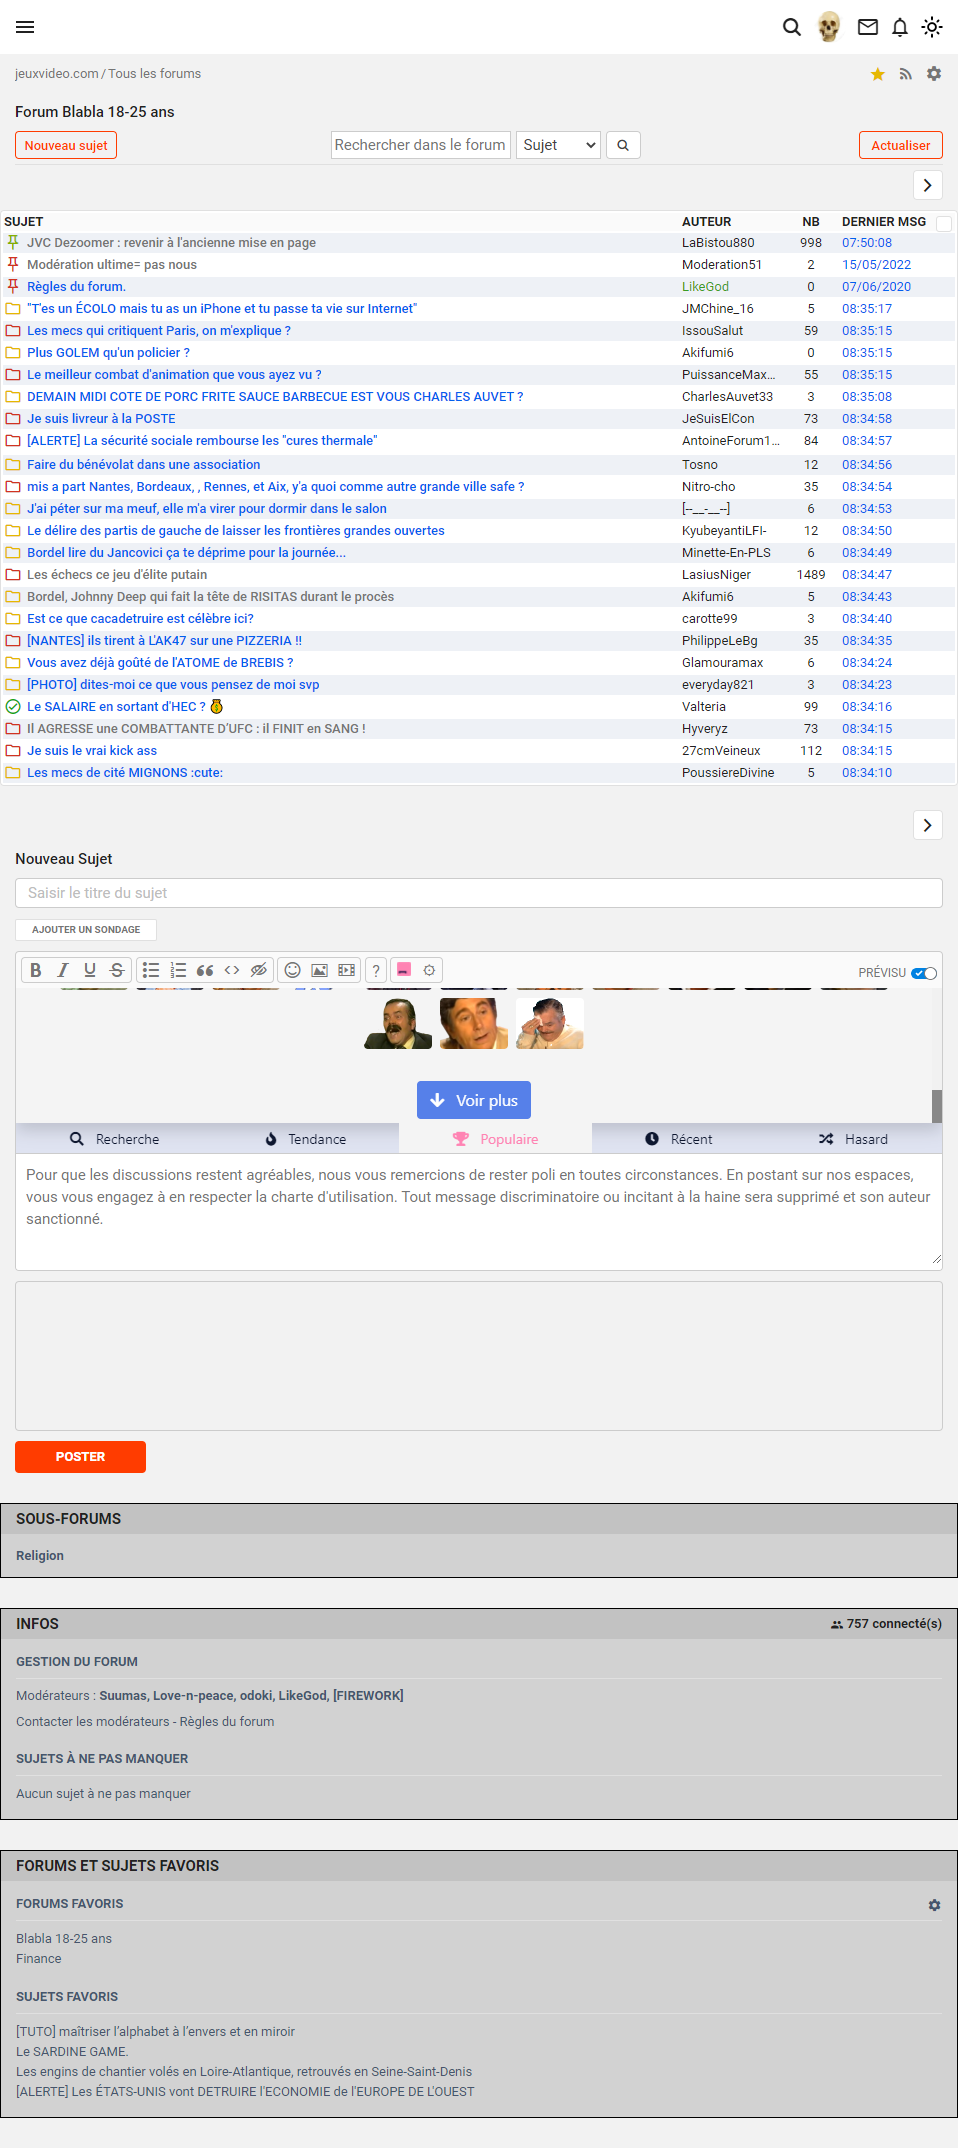Open the notifications bell
This screenshot has height=2148, width=958.
coord(900,27)
